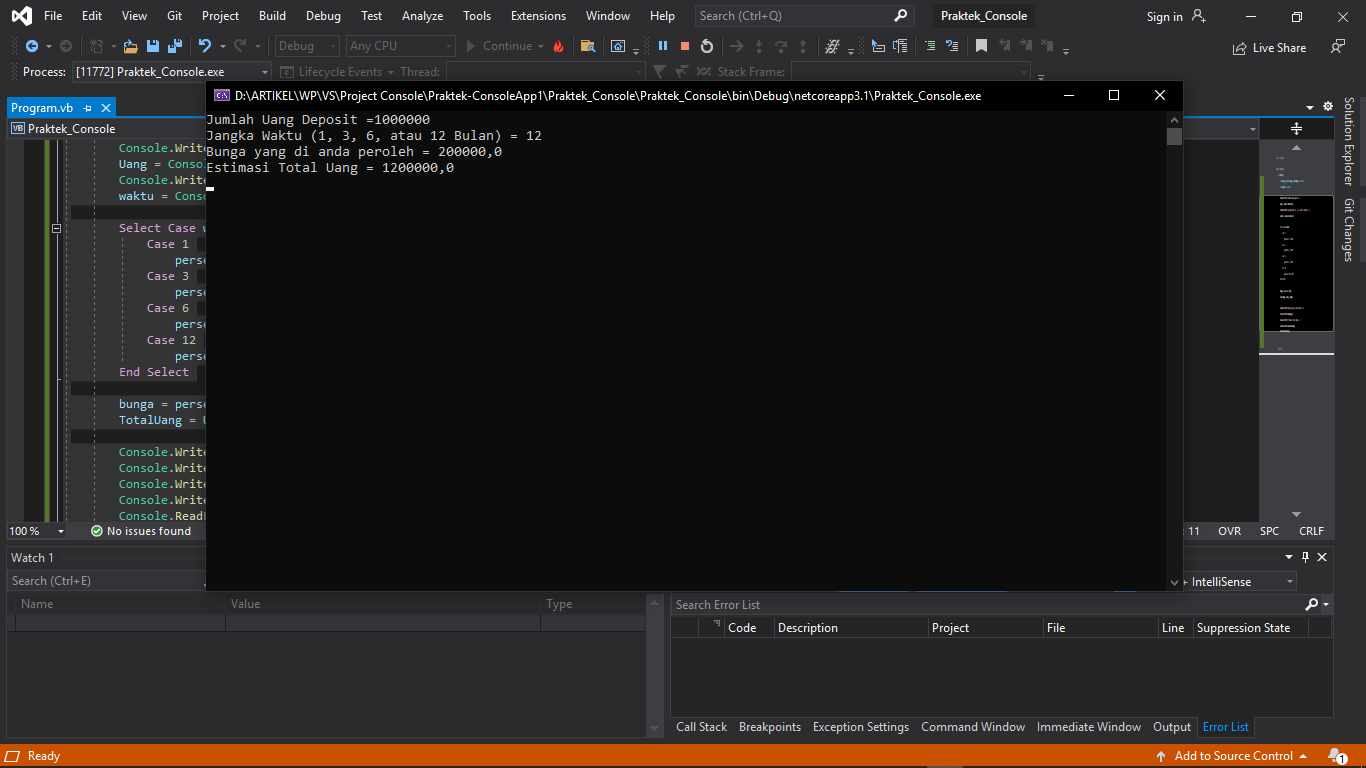Click the Hot Reload flame icon
This screenshot has height=768, width=1366.
(558, 46)
